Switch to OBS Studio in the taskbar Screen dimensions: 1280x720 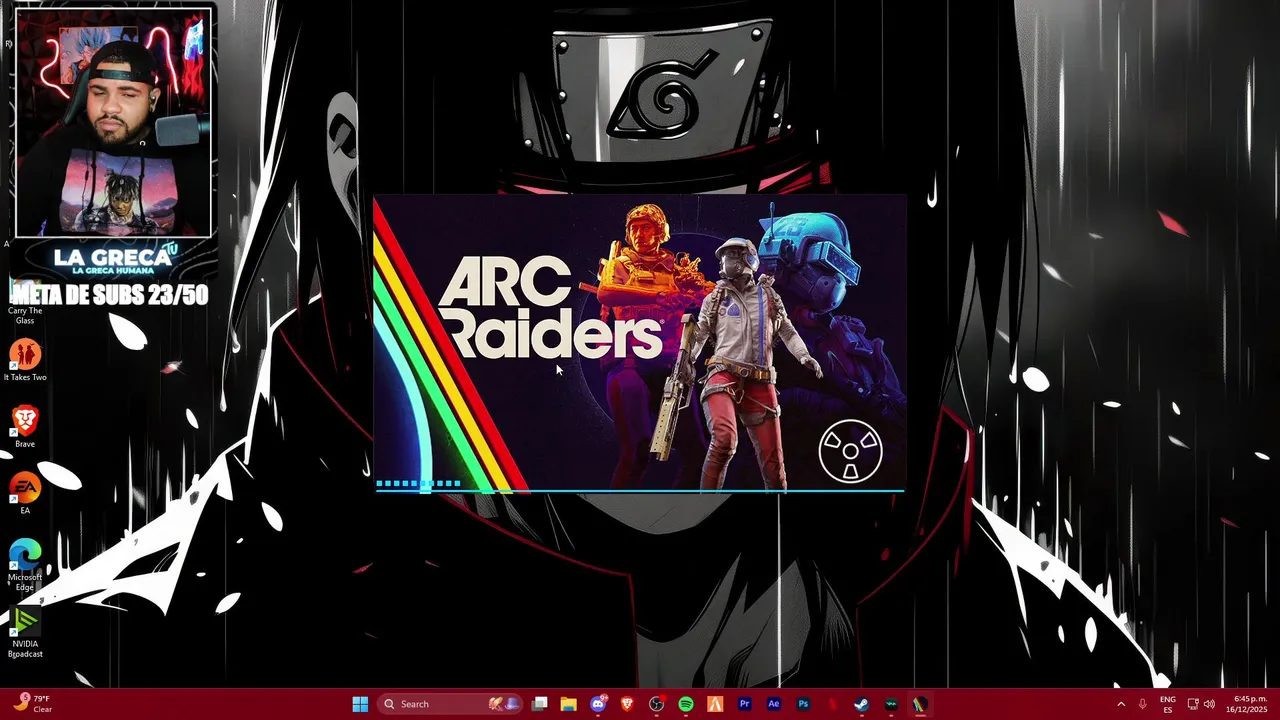tap(656, 704)
